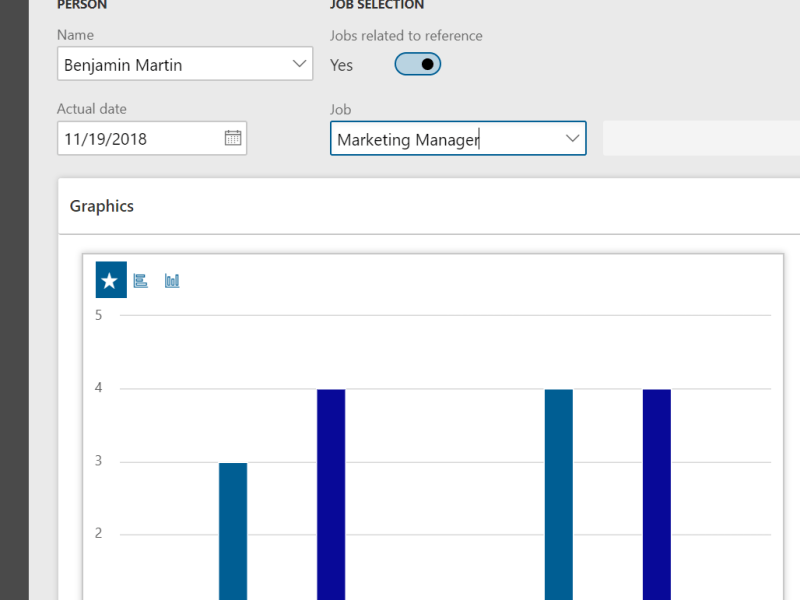
Task: Click the Actual date input field
Action: 140,137
